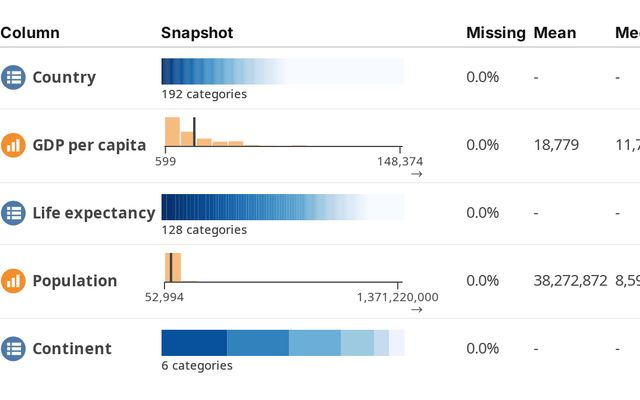The width and height of the screenshot is (640, 400).
Task: Click arrow below Population histogram
Action: pos(416,310)
